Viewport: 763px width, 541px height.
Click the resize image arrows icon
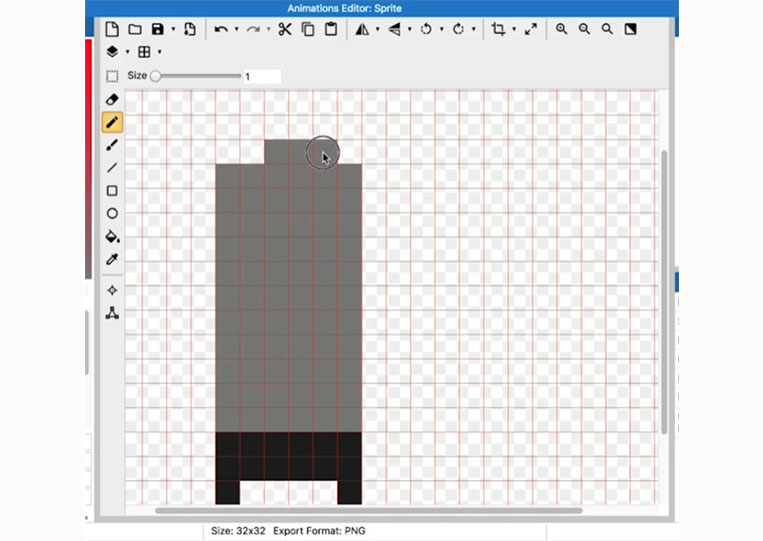pos(531,29)
